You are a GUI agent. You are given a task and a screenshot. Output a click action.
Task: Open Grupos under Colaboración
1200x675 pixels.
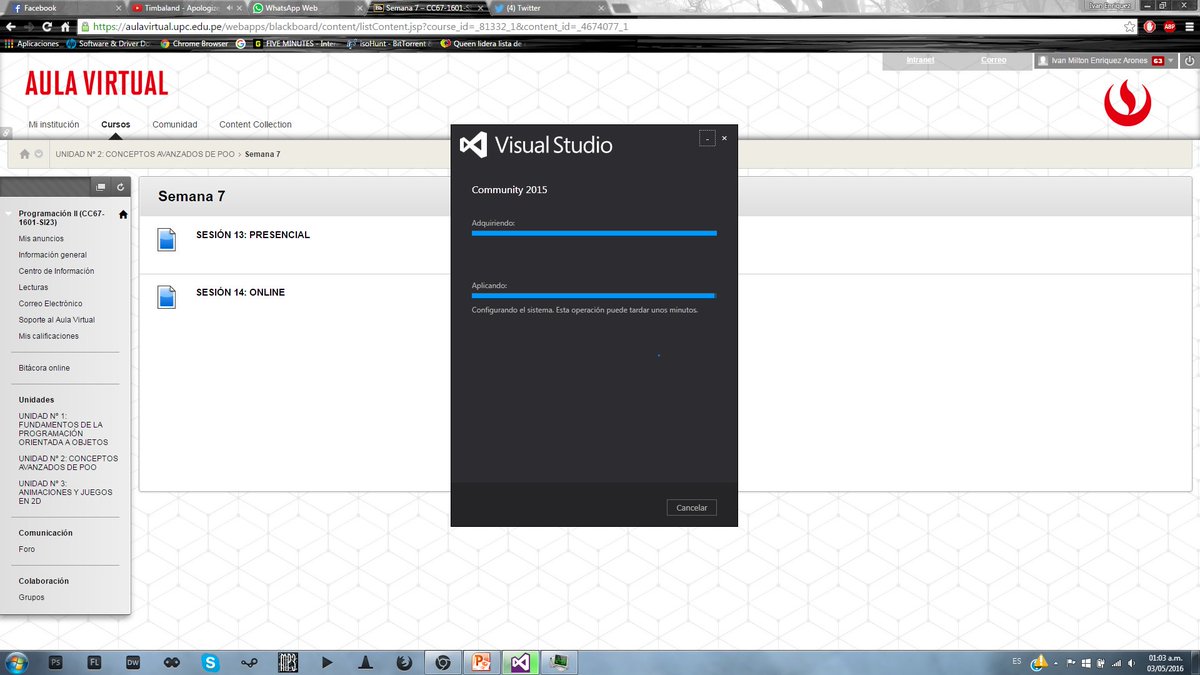[x=31, y=597]
